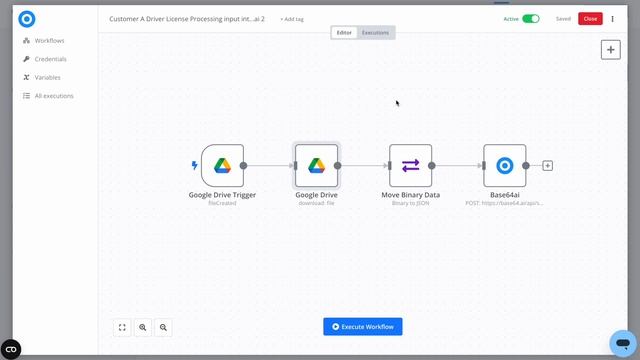Click the Google Drive Trigger label
This screenshot has width=640, height=360.
[x=222, y=195]
